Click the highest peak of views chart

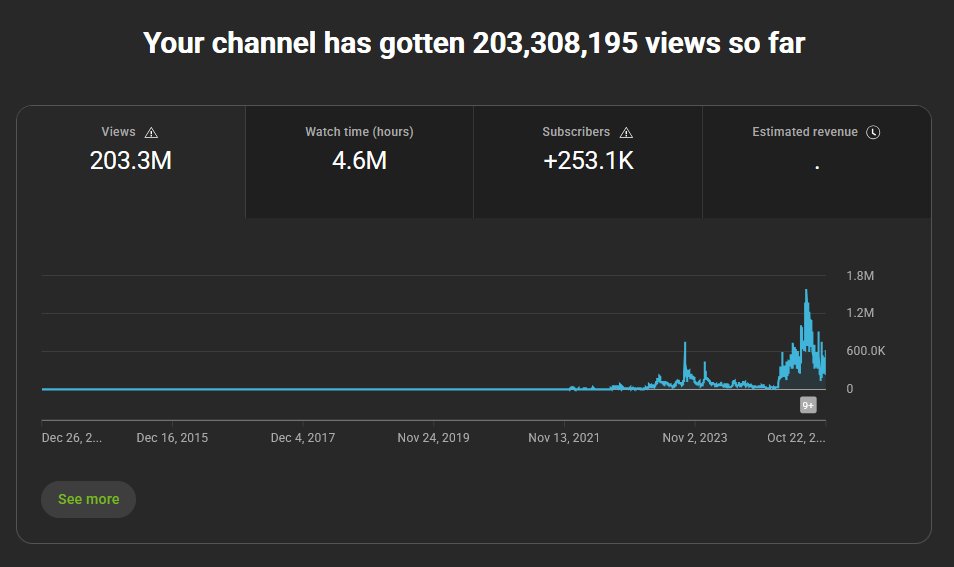click(807, 291)
